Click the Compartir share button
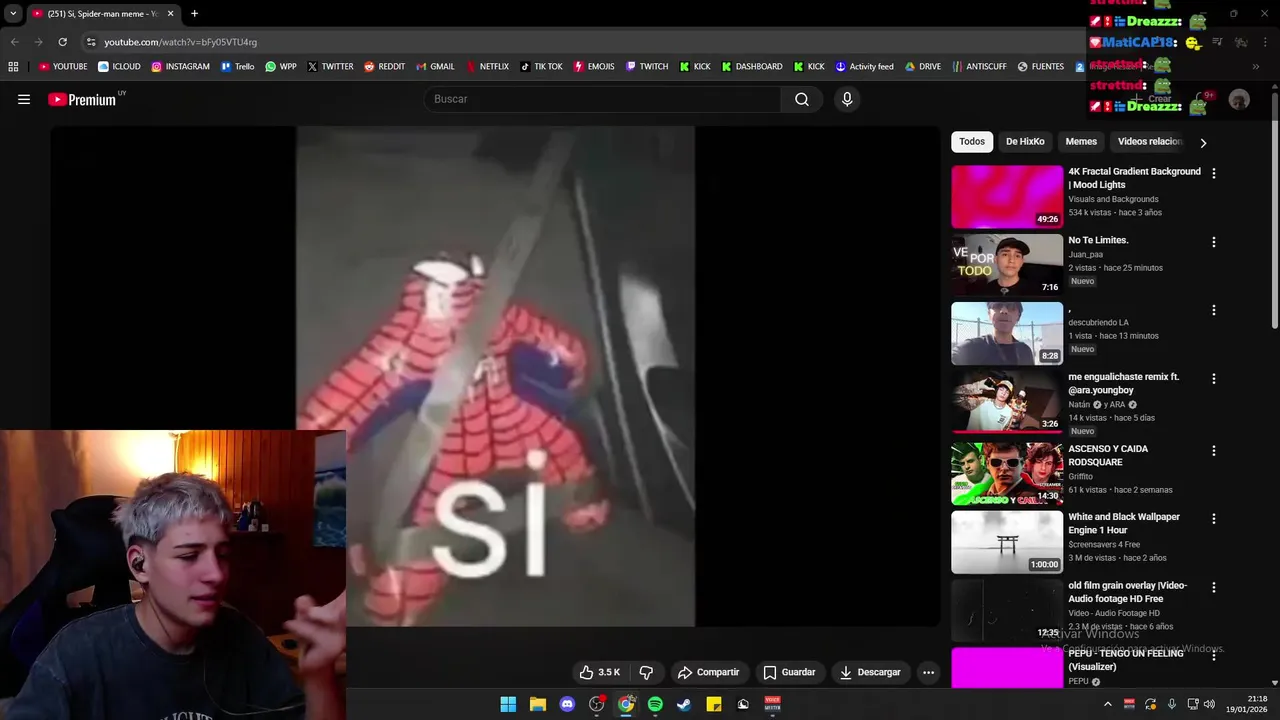1280x720 pixels. (709, 672)
